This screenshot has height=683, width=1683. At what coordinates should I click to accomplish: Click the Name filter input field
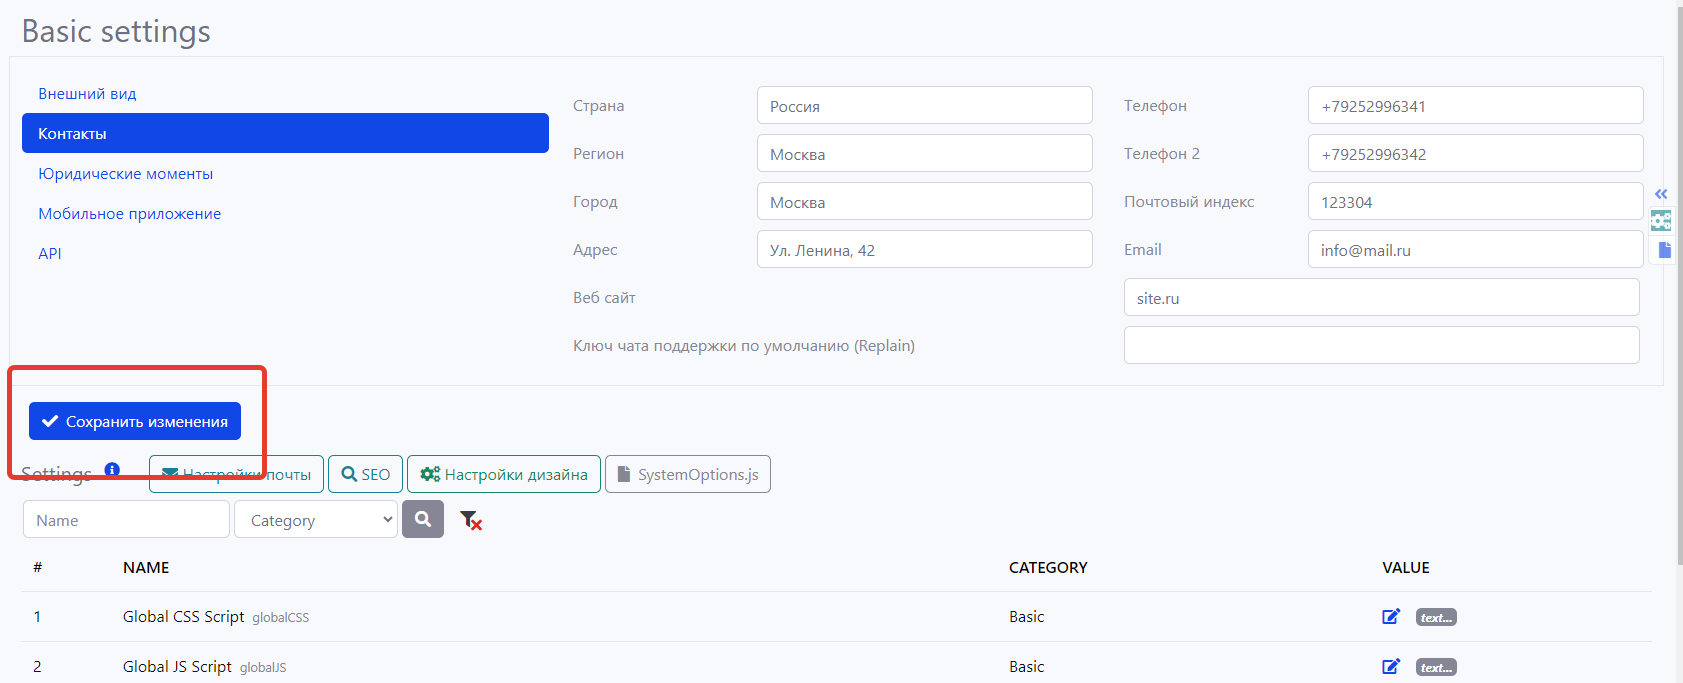[x=126, y=520]
